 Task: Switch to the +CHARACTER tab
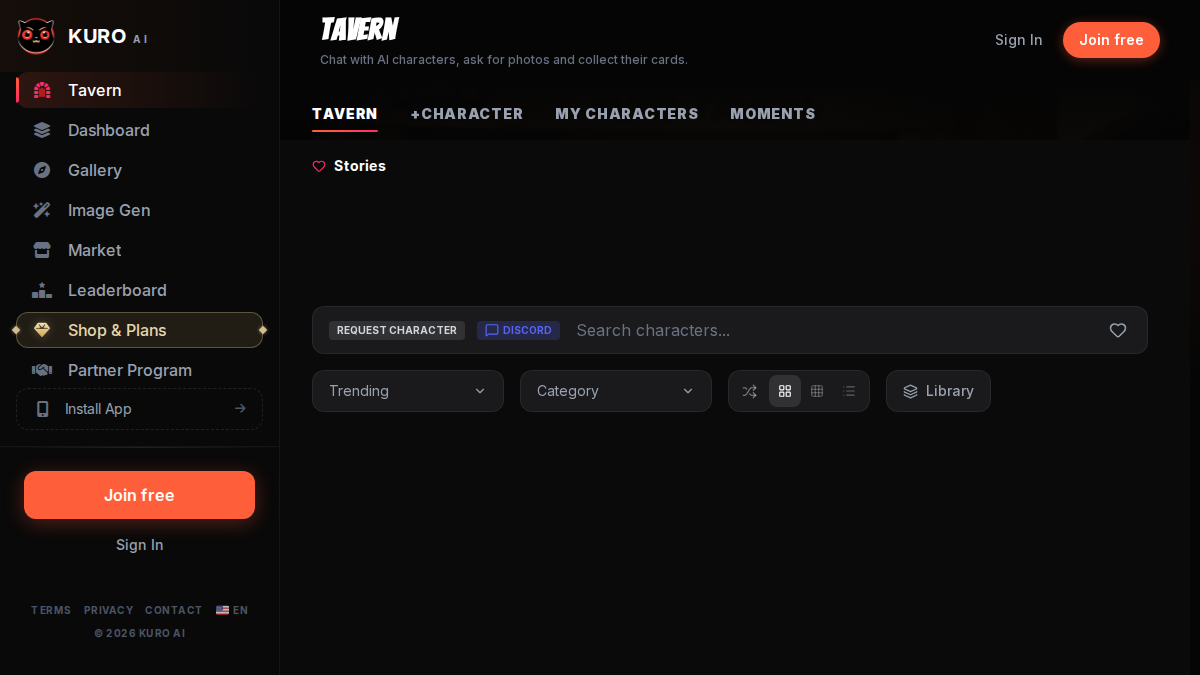pyautogui.click(x=467, y=114)
